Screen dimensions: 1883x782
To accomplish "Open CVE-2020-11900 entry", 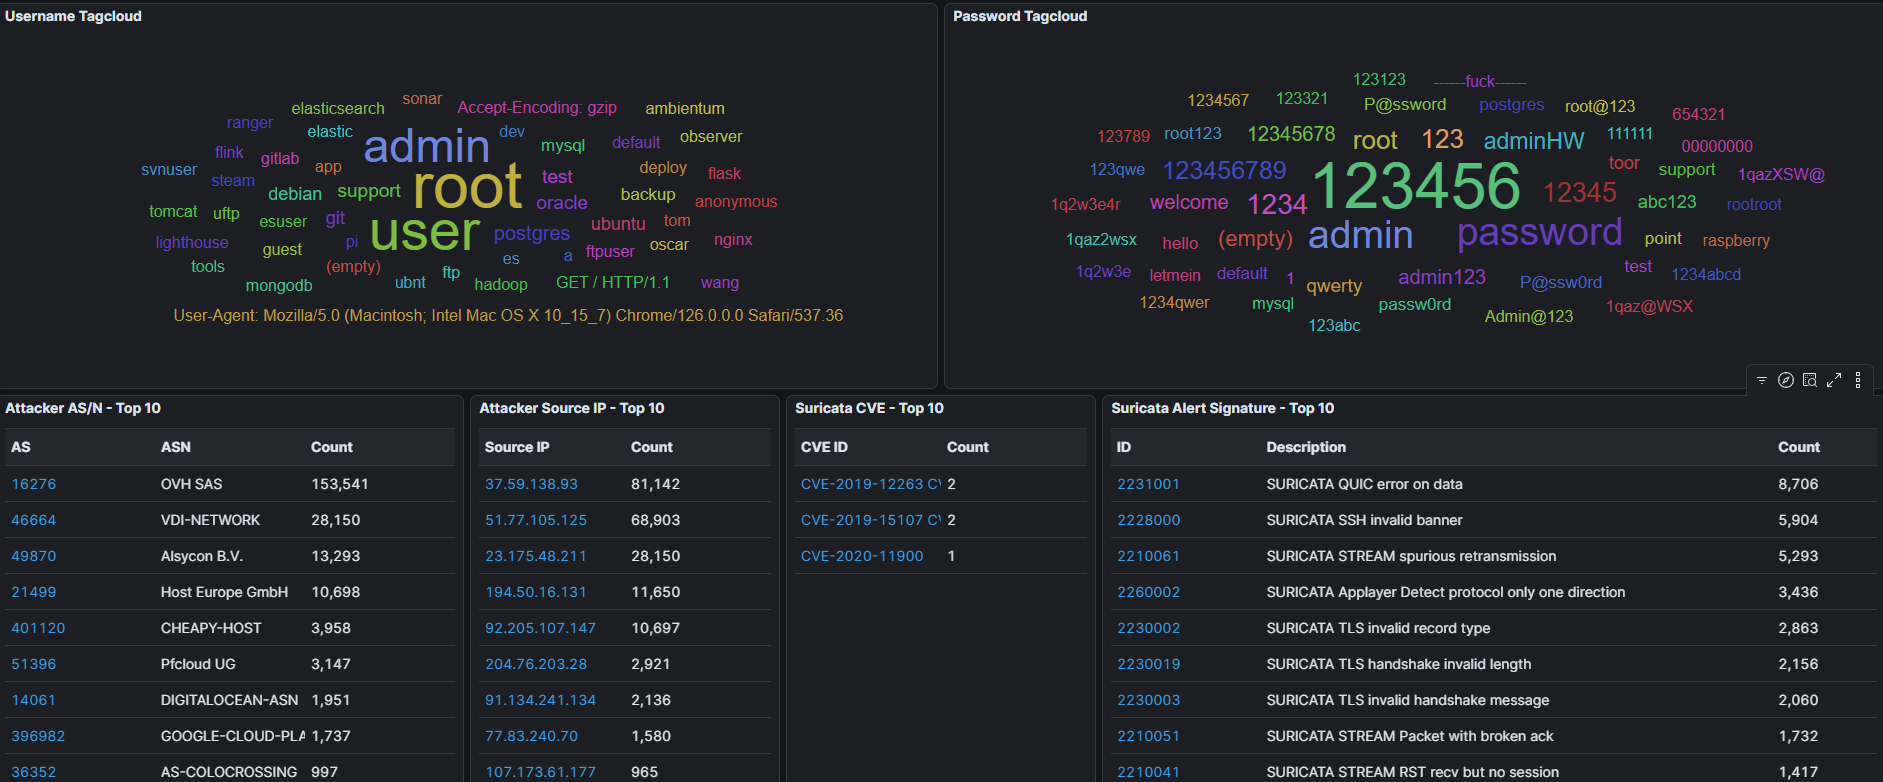I will (x=862, y=556).
